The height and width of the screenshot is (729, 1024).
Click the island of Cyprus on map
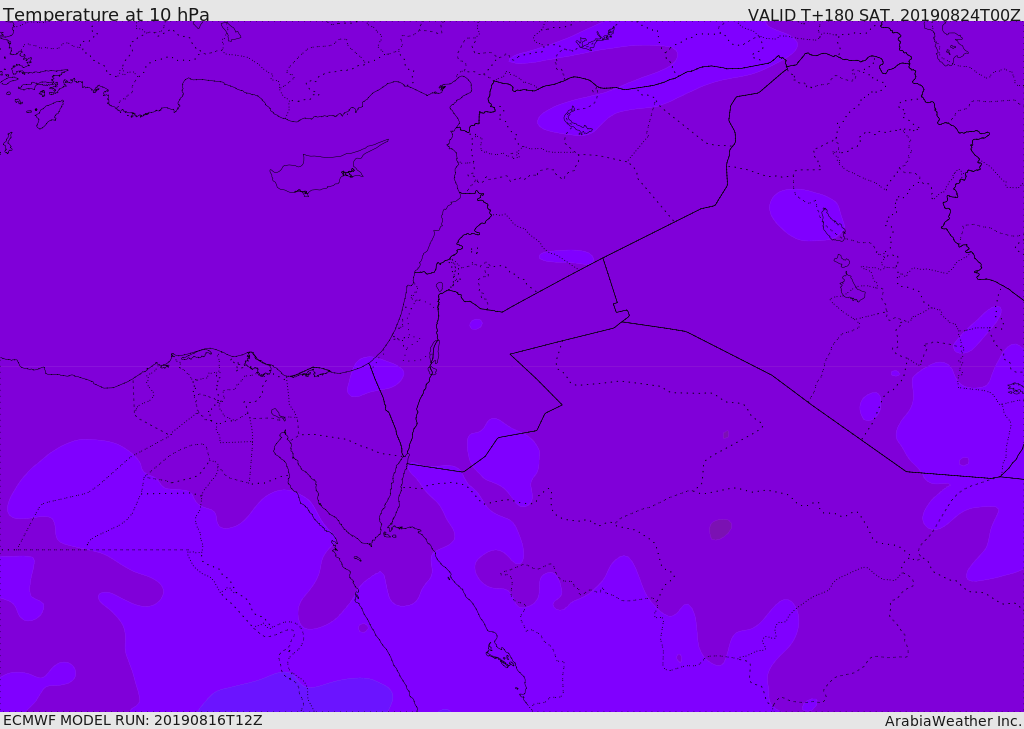(x=328, y=169)
